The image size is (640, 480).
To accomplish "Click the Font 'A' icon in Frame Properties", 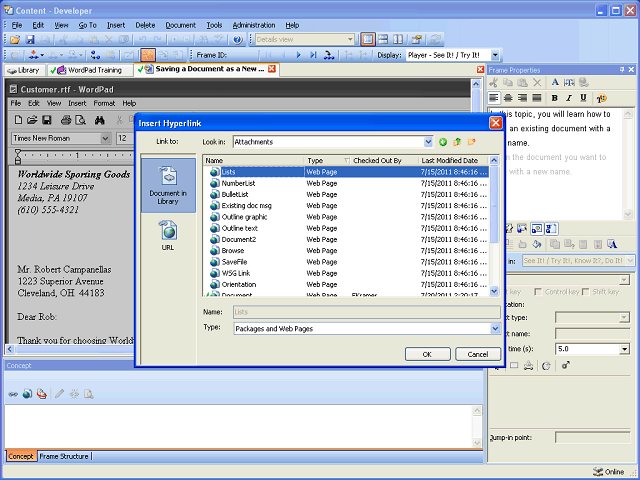I will pyautogui.click(x=555, y=82).
